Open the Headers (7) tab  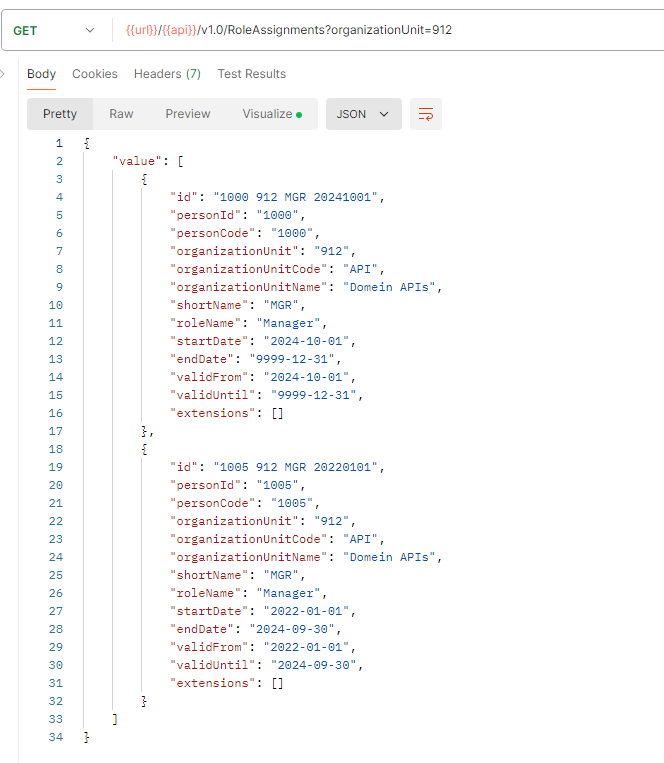point(167,74)
